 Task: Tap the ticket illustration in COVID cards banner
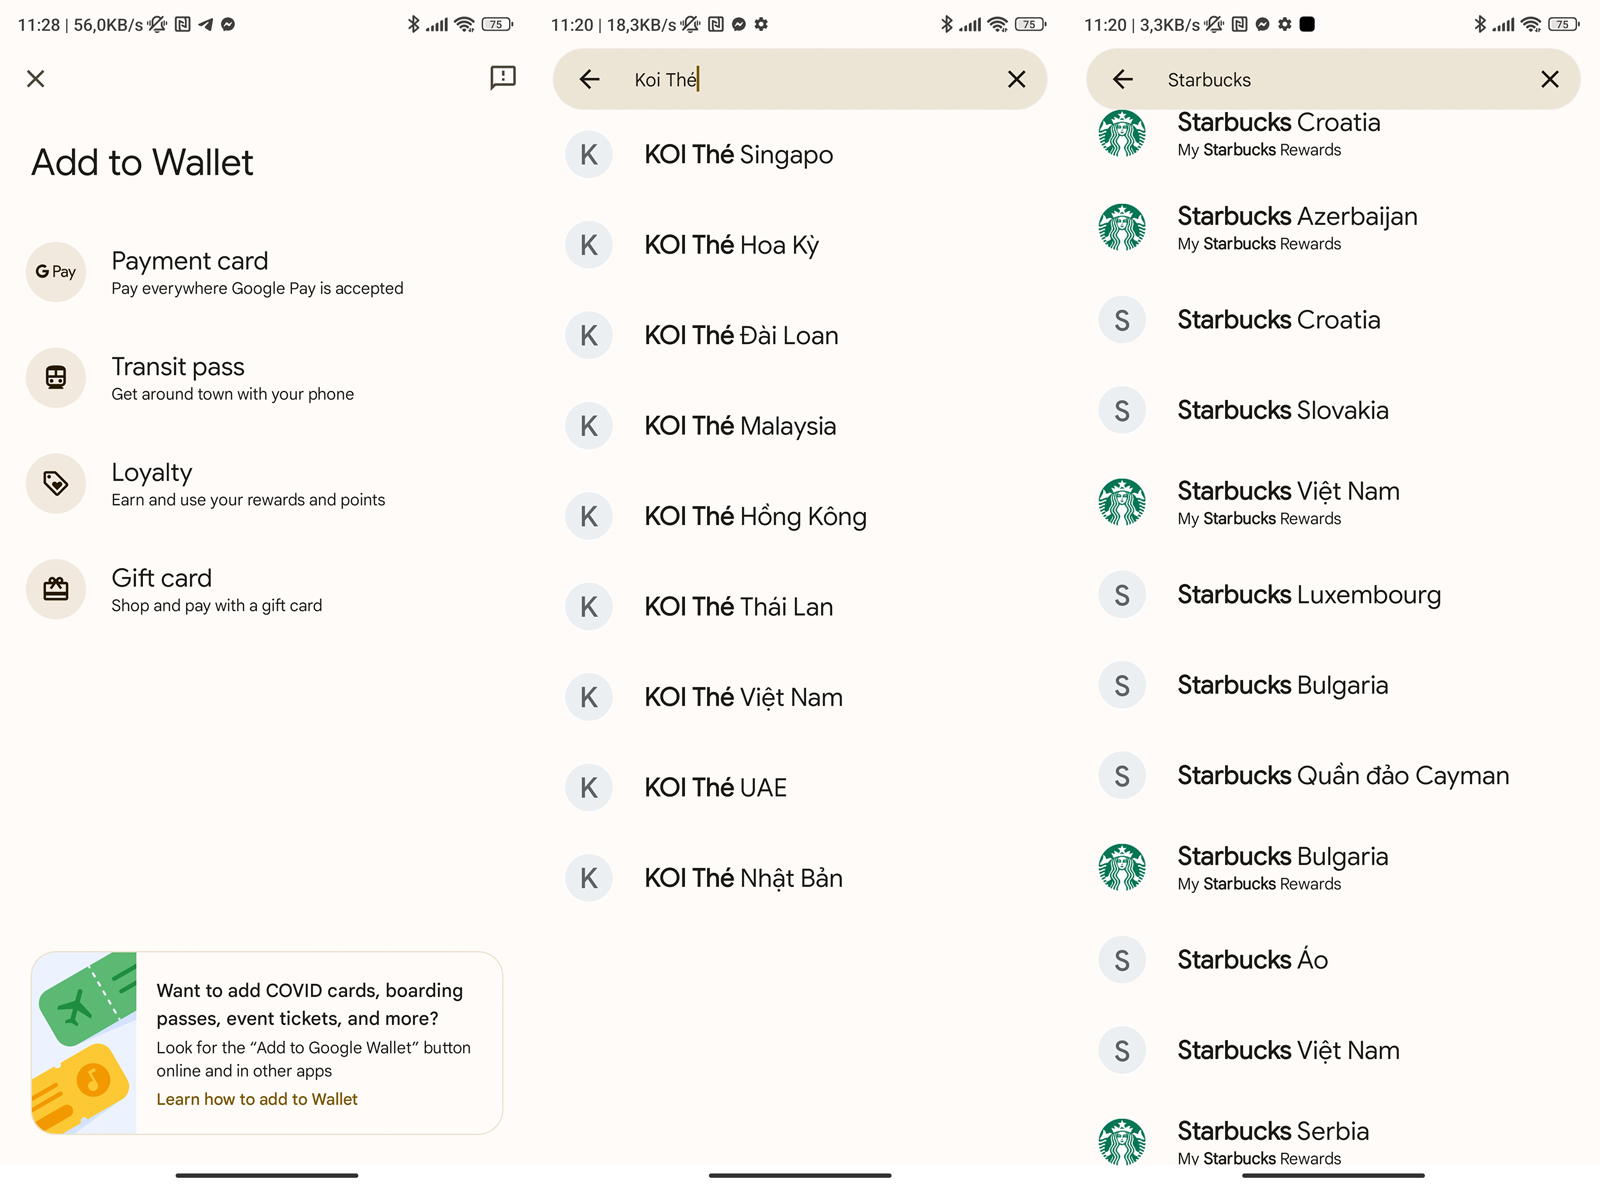click(x=84, y=1043)
